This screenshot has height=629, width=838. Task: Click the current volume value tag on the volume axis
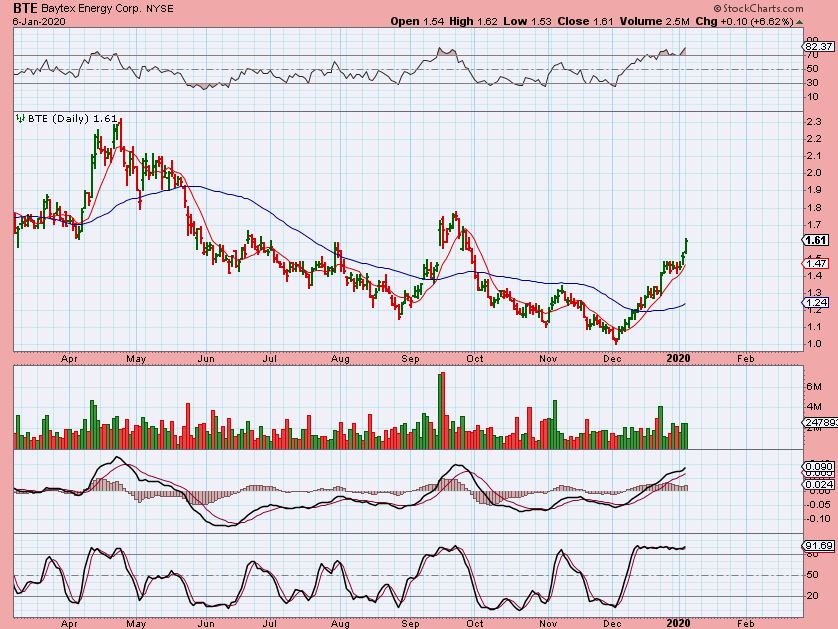pyautogui.click(x=820, y=423)
